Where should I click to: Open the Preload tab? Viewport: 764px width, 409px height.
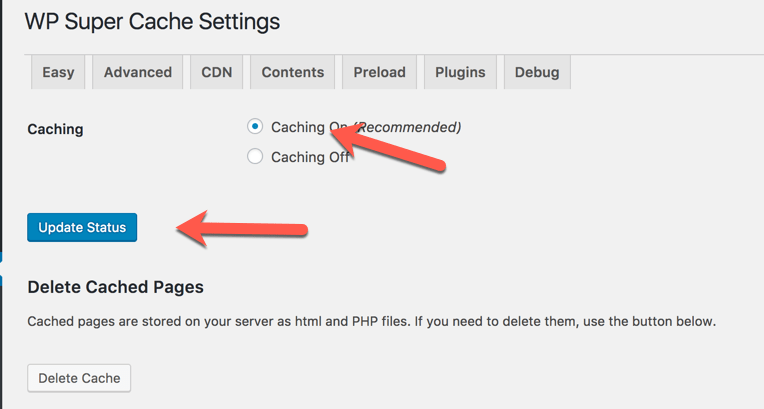(x=379, y=72)
